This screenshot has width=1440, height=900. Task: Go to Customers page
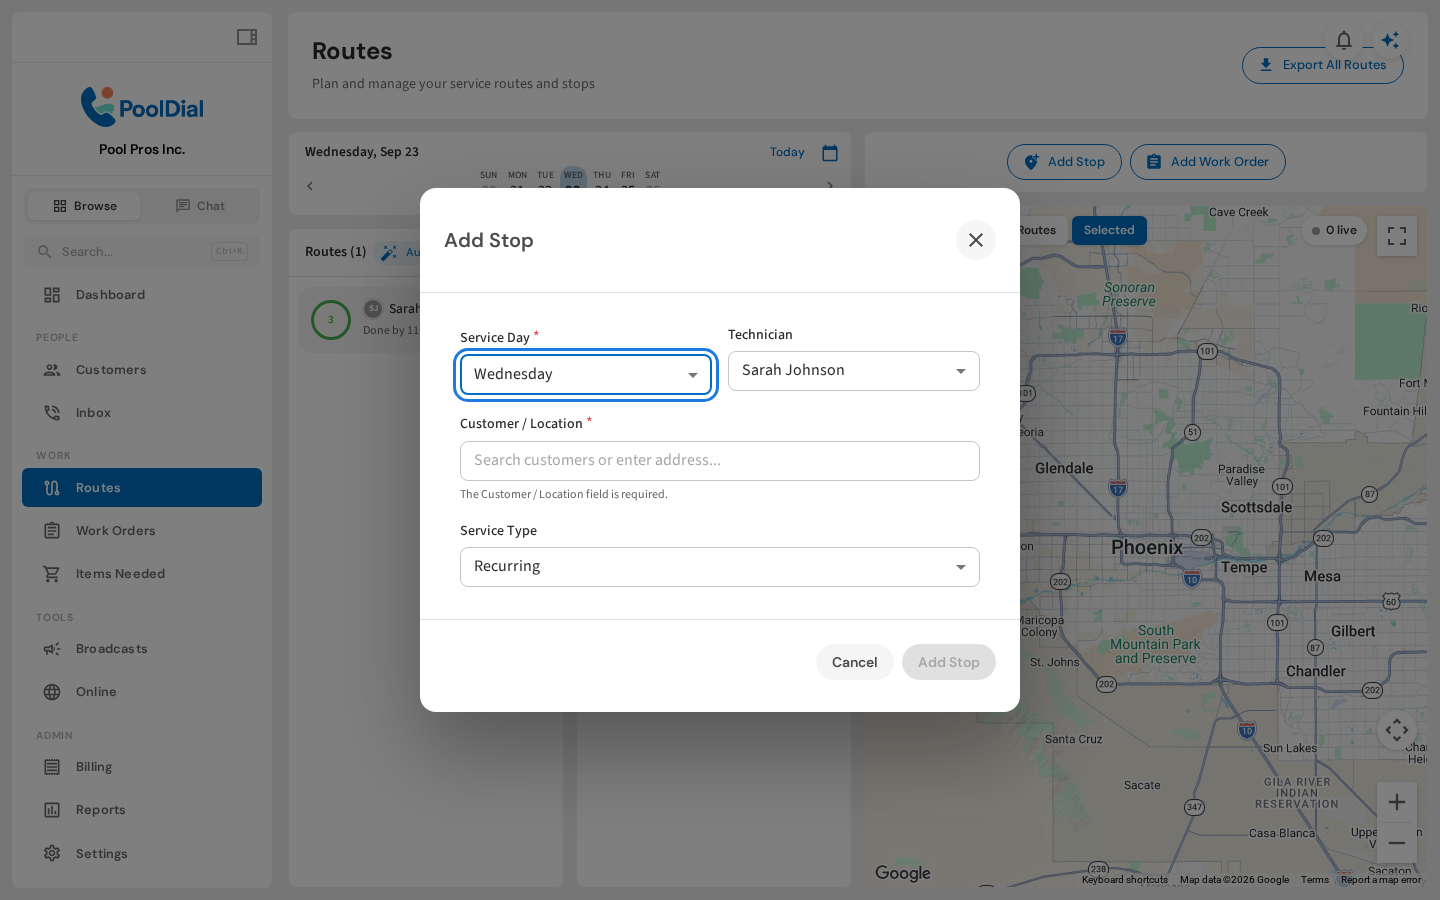click(x=142, y=370)
